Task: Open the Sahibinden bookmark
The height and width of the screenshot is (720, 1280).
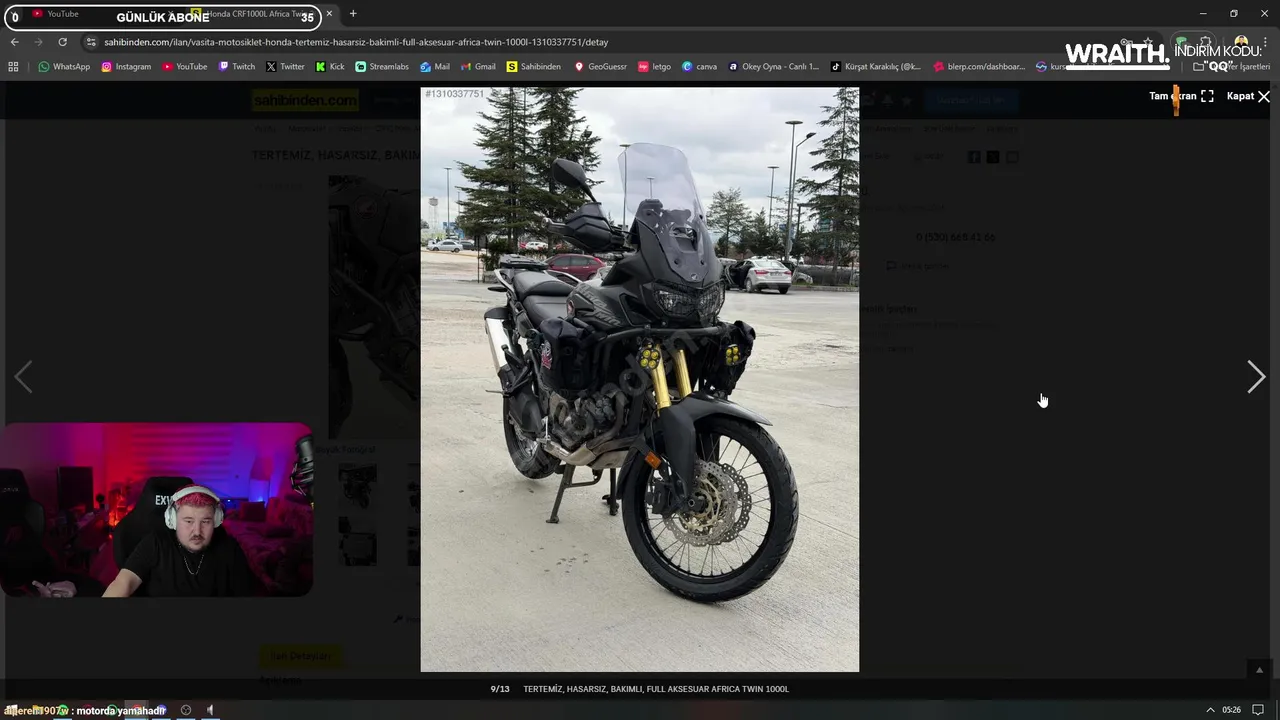Action: point(534,67)
